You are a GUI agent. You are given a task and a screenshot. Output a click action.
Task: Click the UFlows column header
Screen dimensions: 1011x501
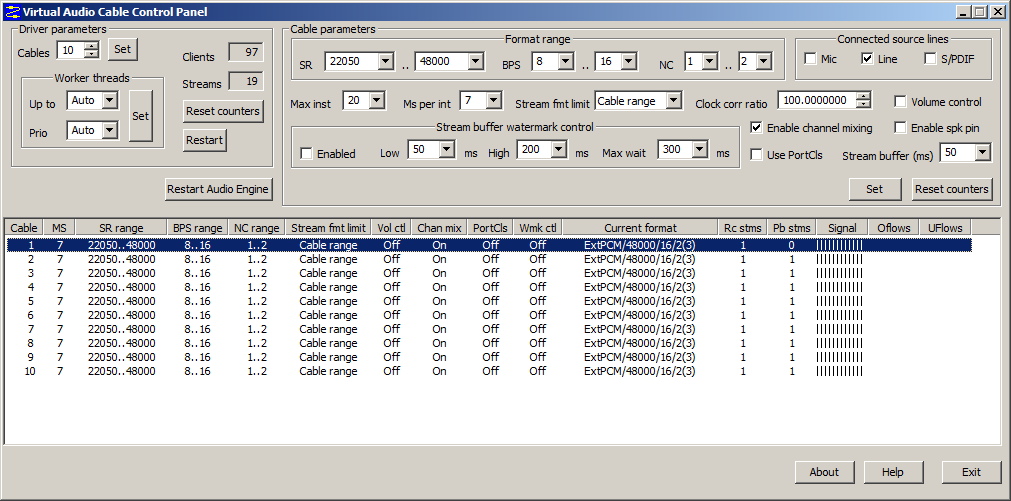coord(945,228)
